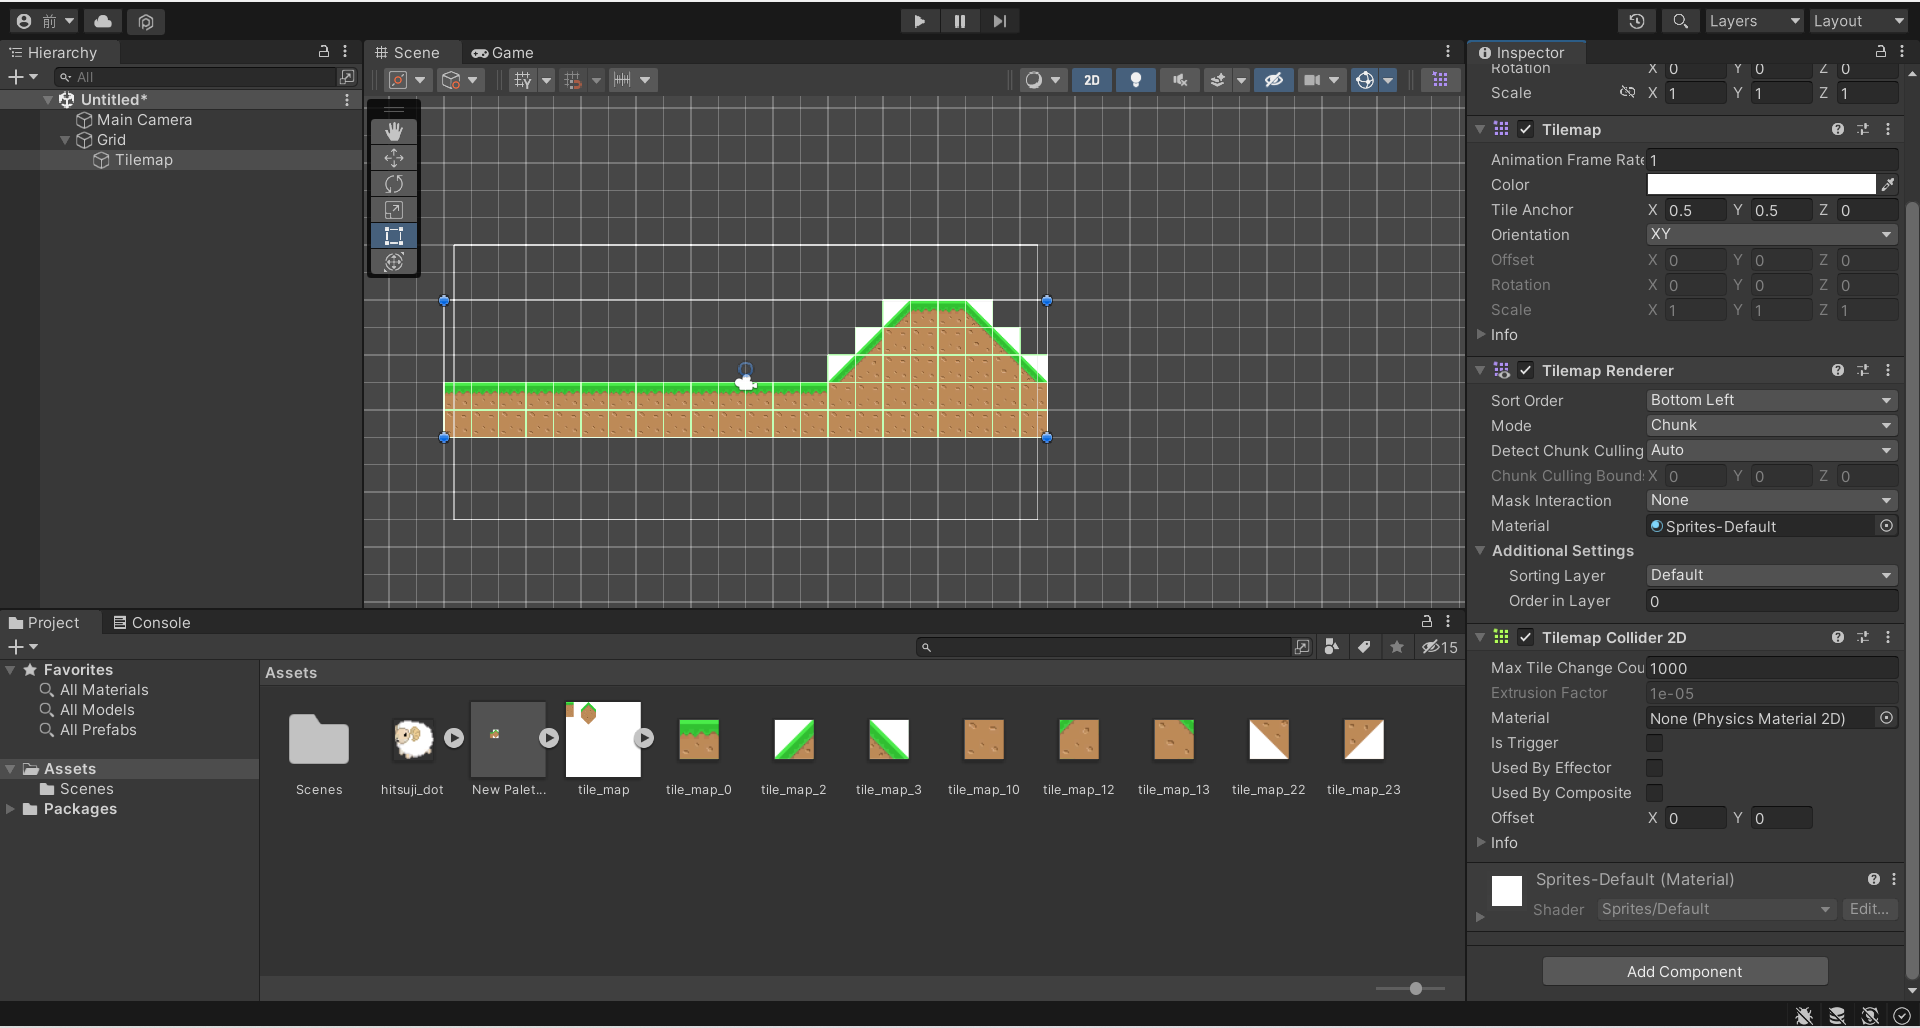Check the Used By Composite option

[x=1655, y=793]
